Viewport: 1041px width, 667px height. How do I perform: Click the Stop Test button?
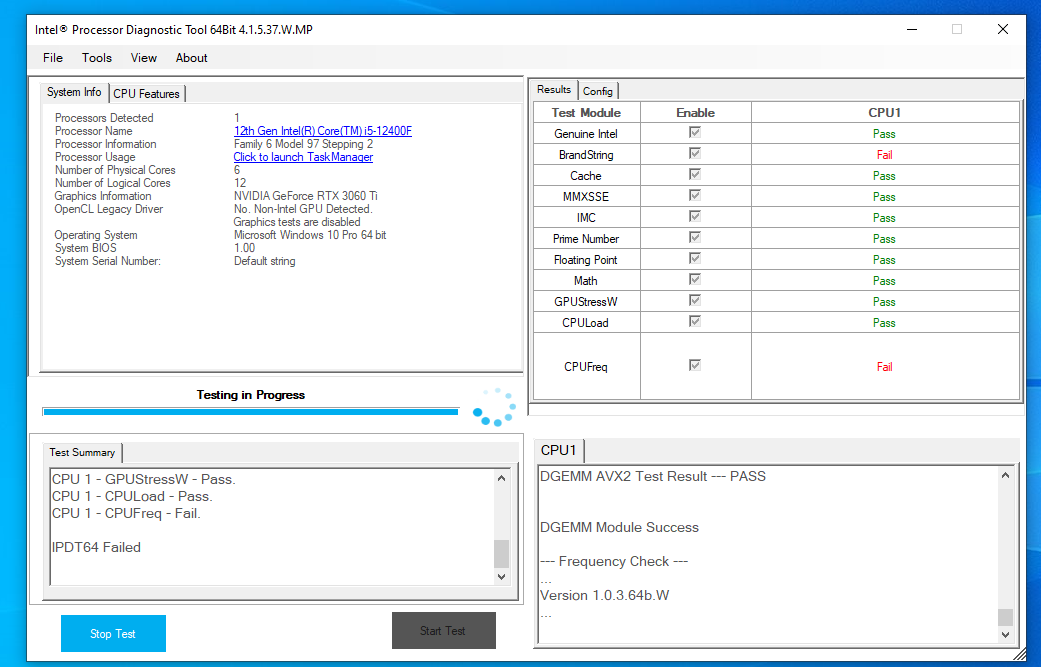tap(113, 633)
